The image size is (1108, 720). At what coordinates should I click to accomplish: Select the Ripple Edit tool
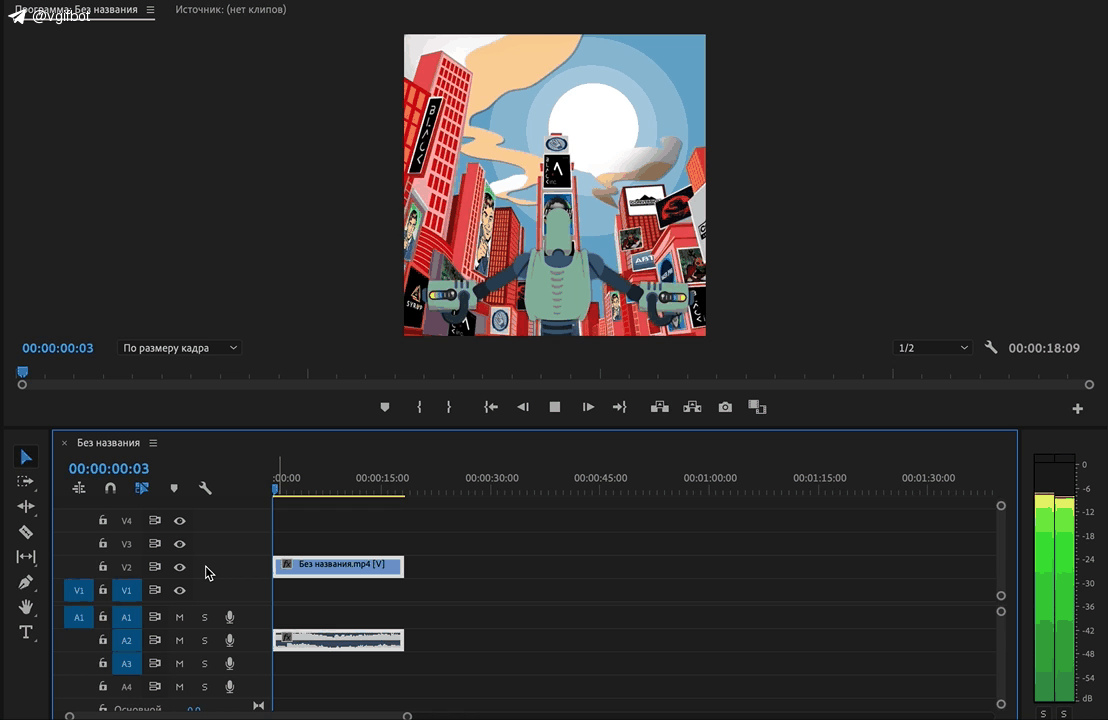(25, 507)
